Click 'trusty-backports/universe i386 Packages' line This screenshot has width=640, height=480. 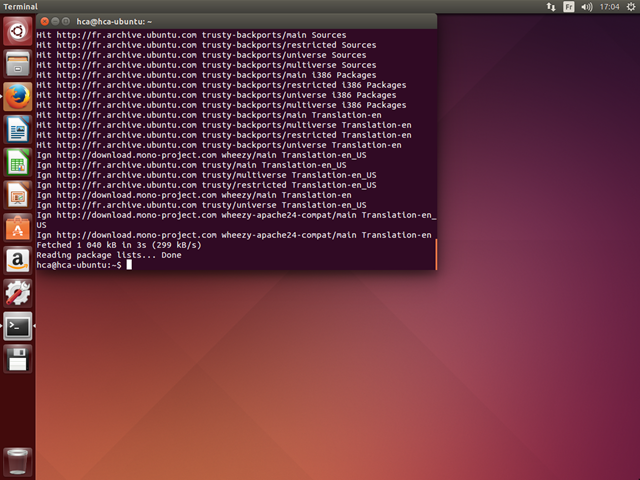(x=216, y=95)
